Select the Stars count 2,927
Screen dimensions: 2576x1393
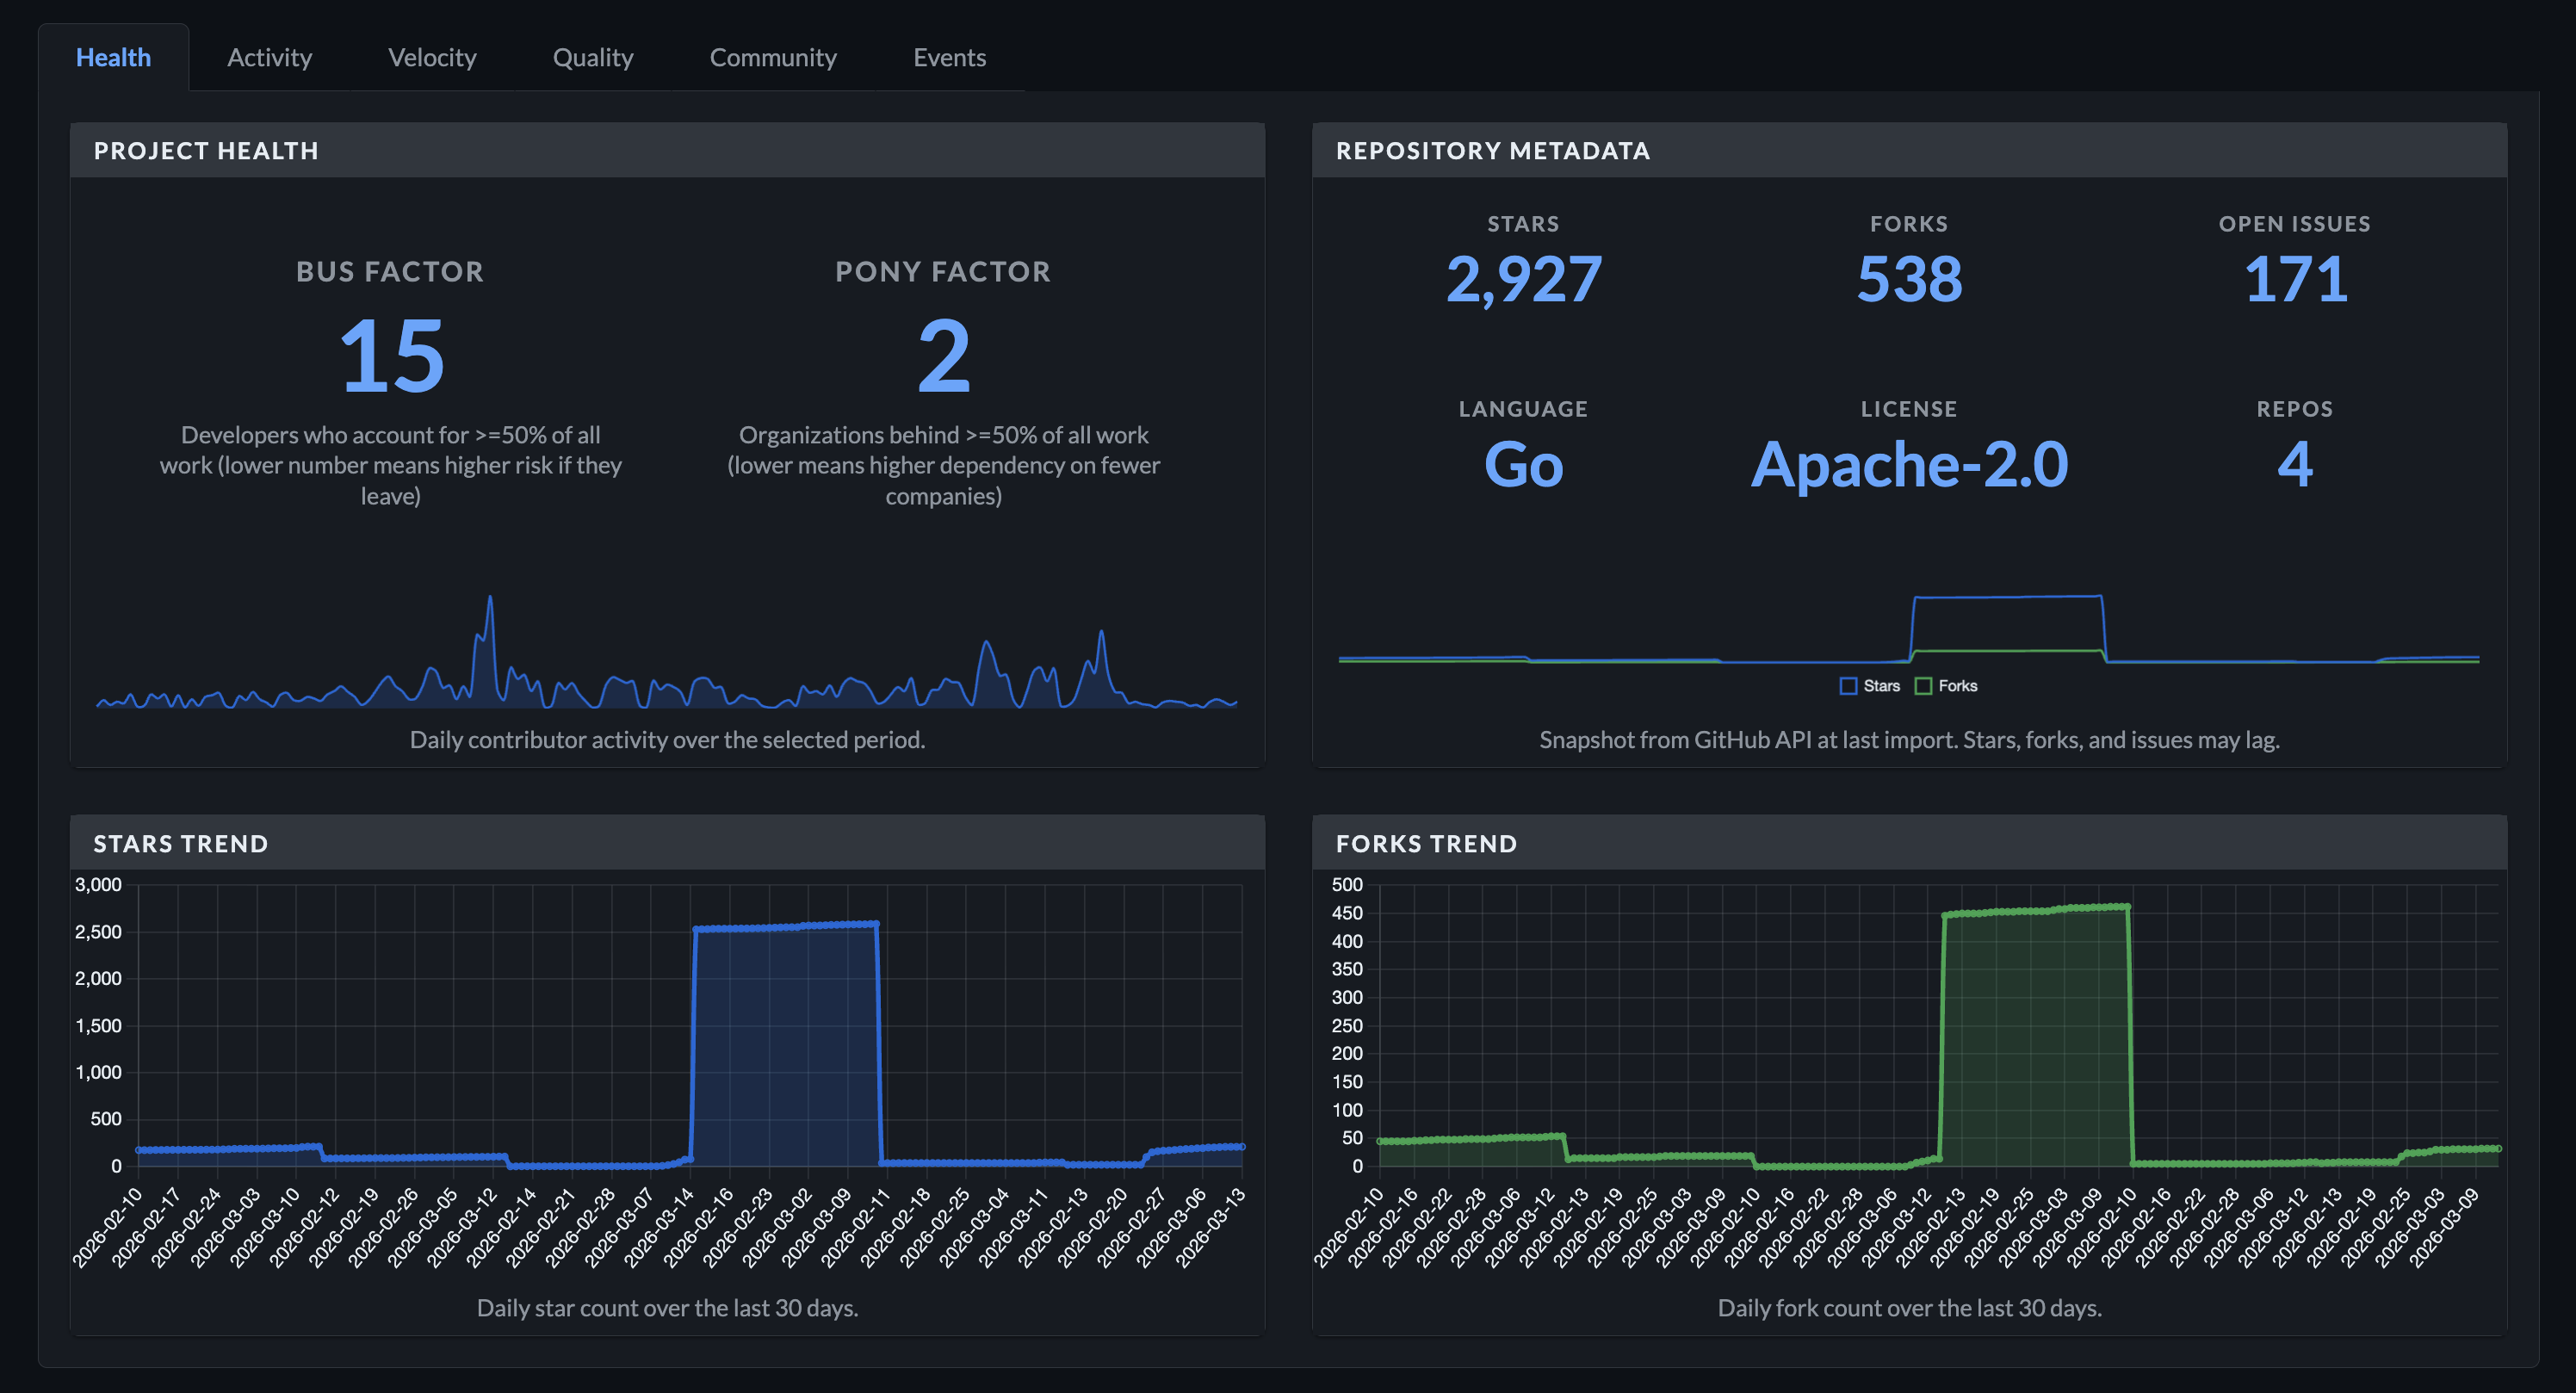(x=1523, y=281)
